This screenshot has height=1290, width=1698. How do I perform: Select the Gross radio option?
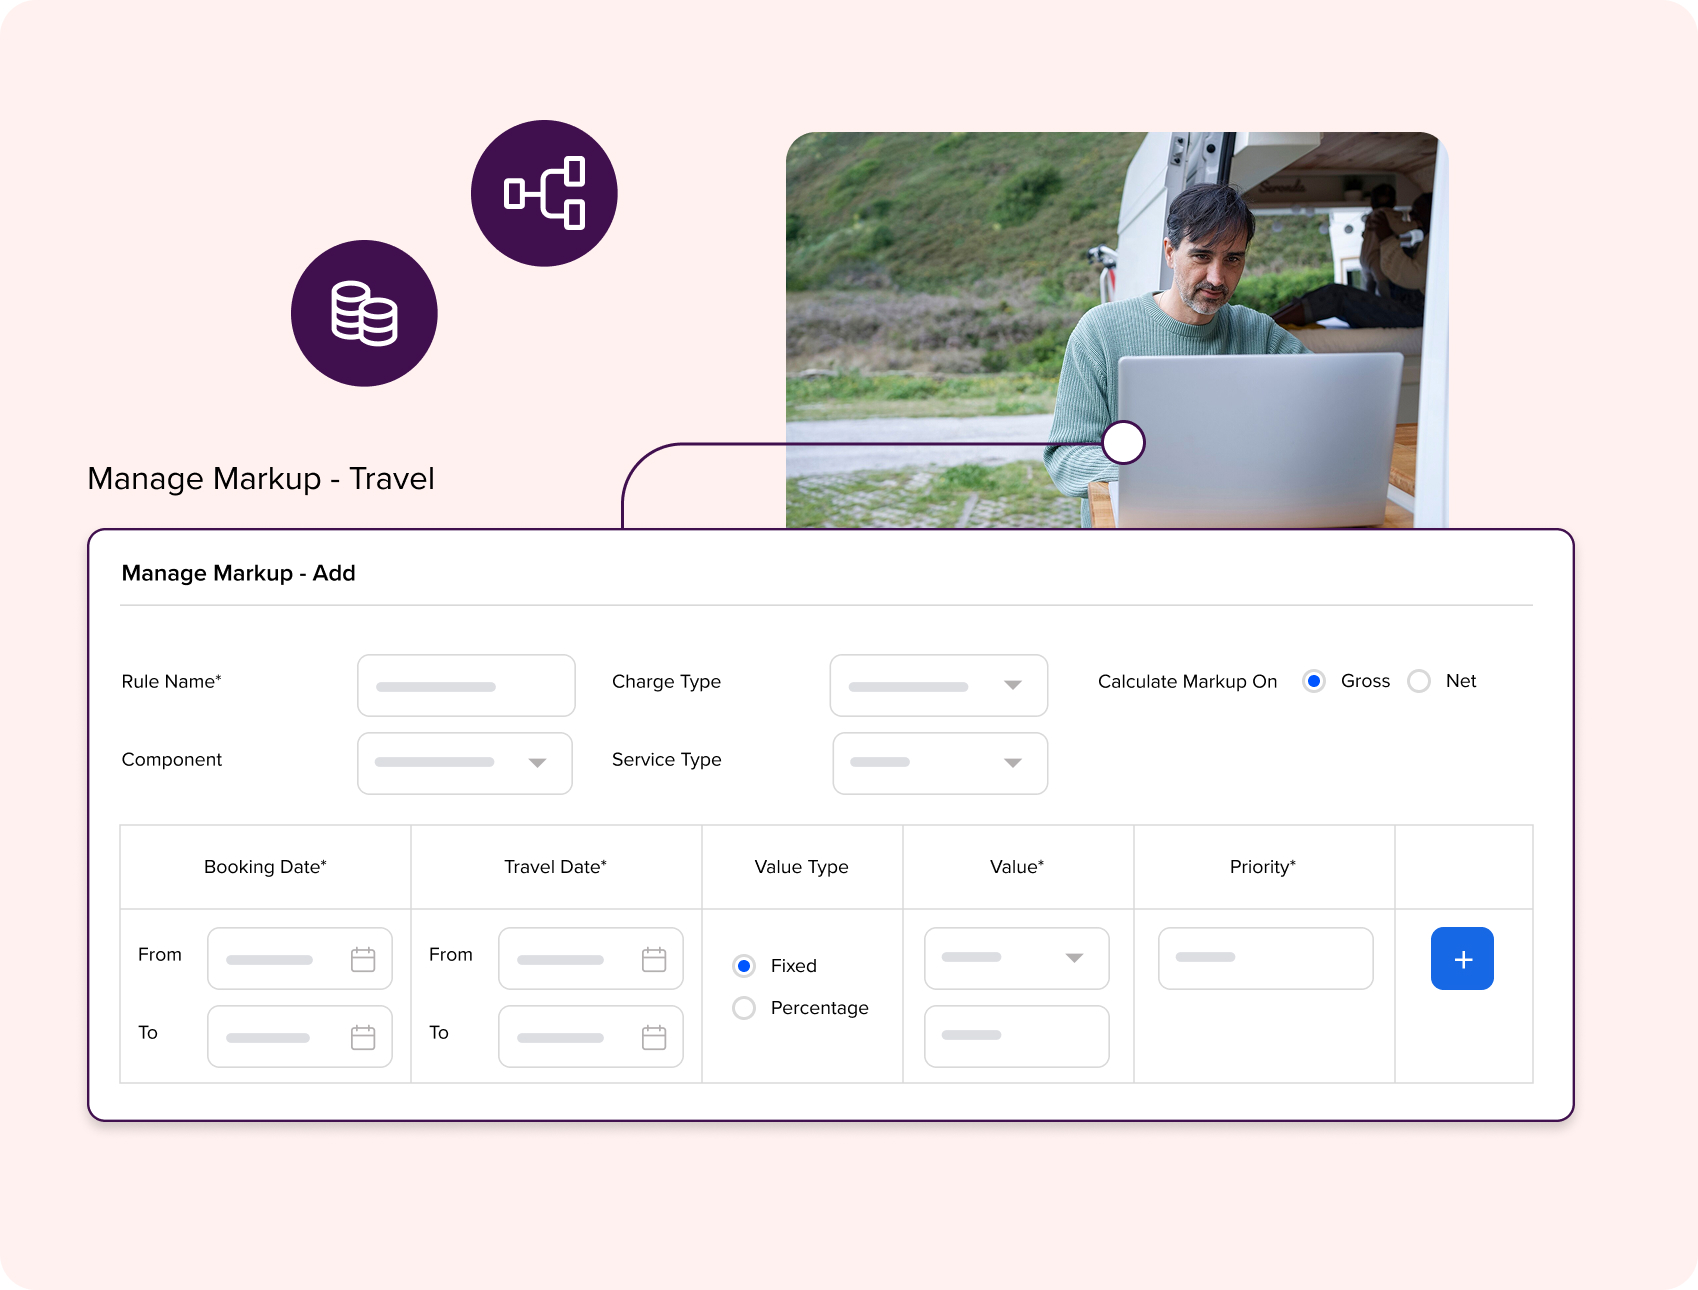1314,681
